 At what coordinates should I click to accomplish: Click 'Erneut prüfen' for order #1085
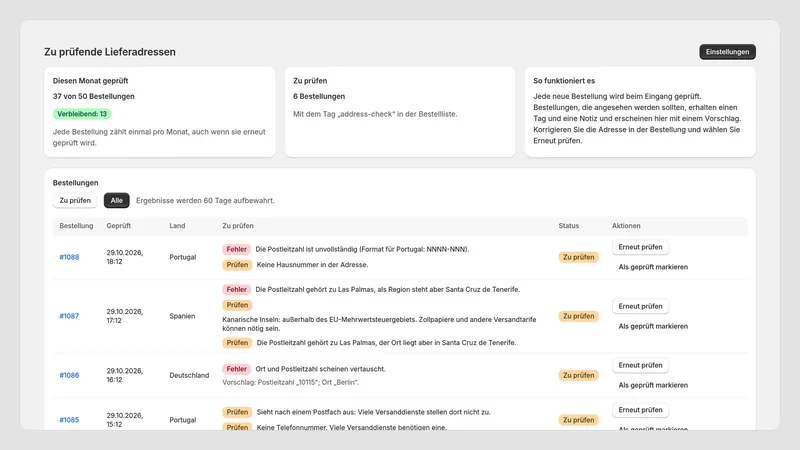point(640,410)
